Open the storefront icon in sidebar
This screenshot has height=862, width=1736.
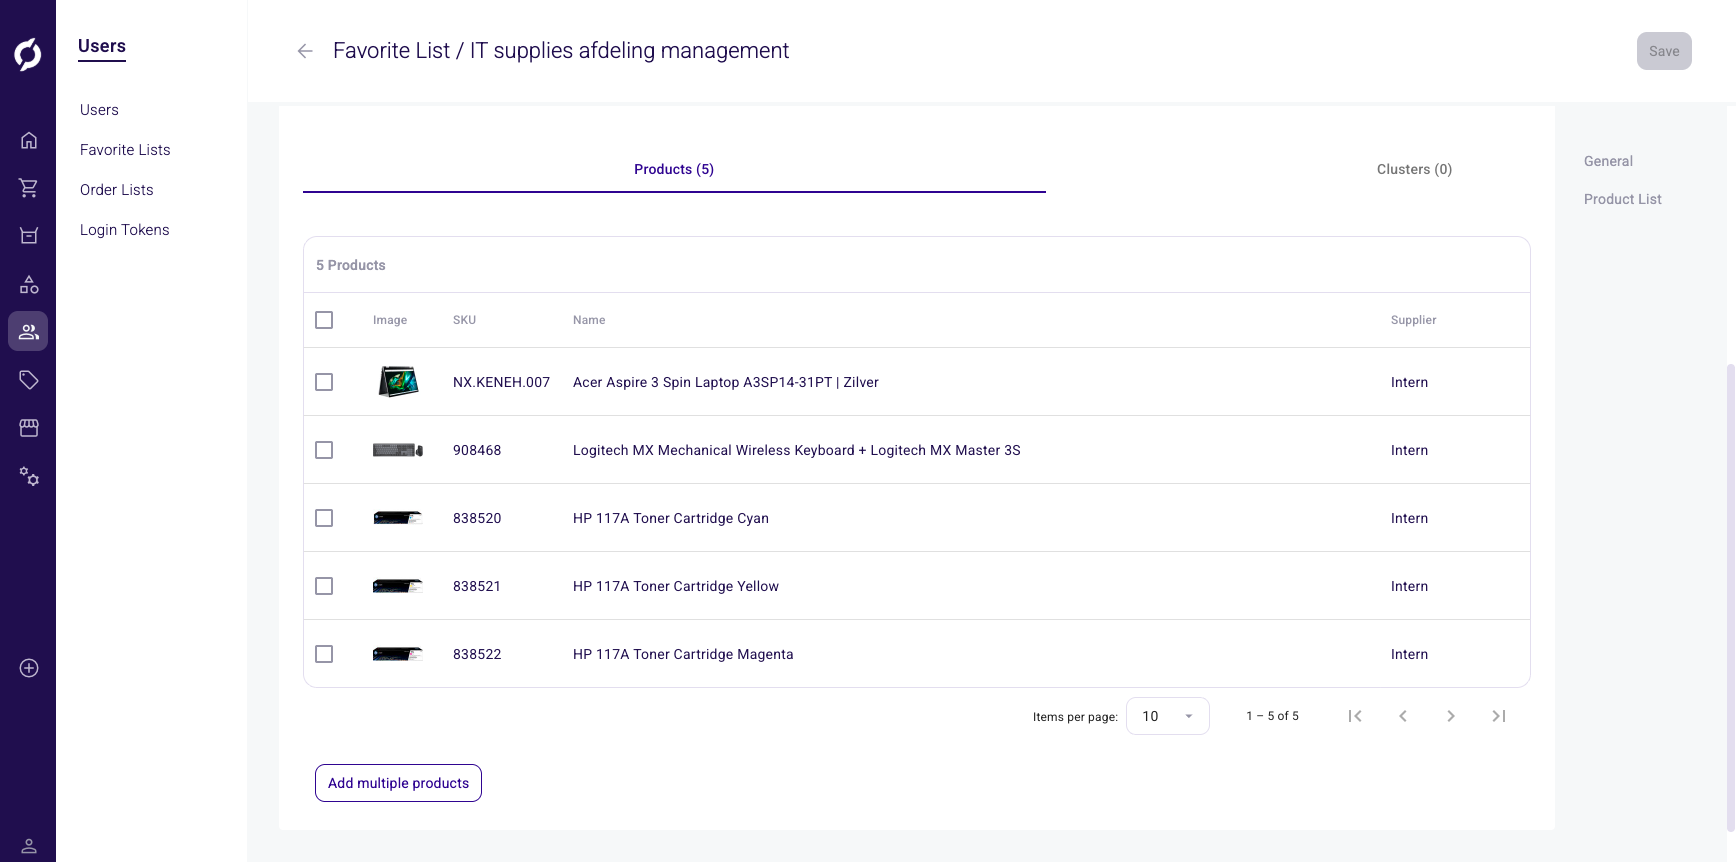pos(29,428)
